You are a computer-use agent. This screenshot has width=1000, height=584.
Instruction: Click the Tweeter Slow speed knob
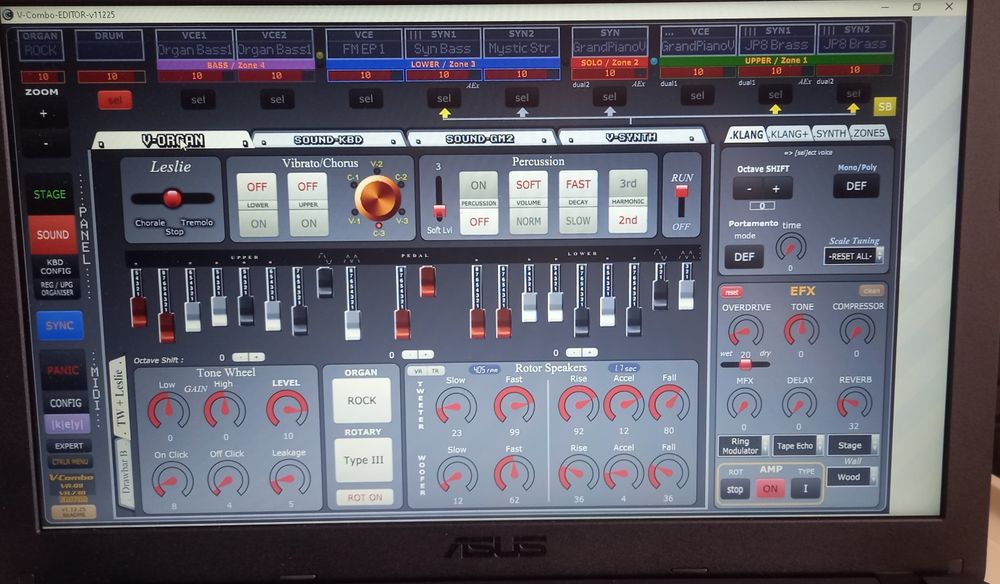pyautogui.click(x=456, y=406)
